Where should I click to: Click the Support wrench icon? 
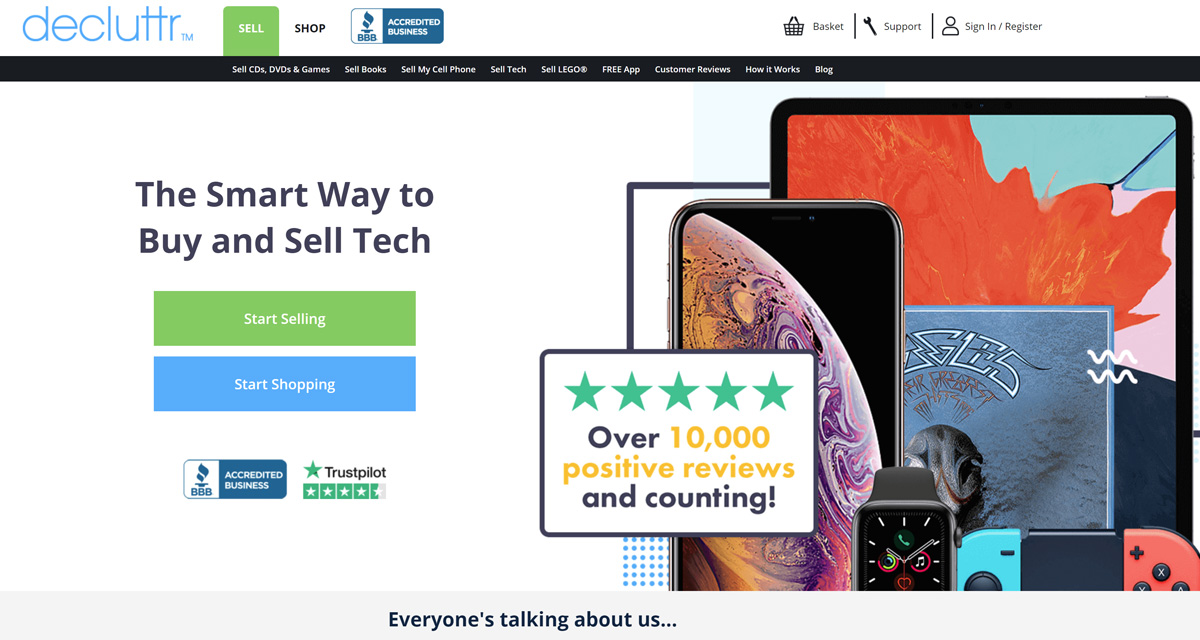pos(870,27)
